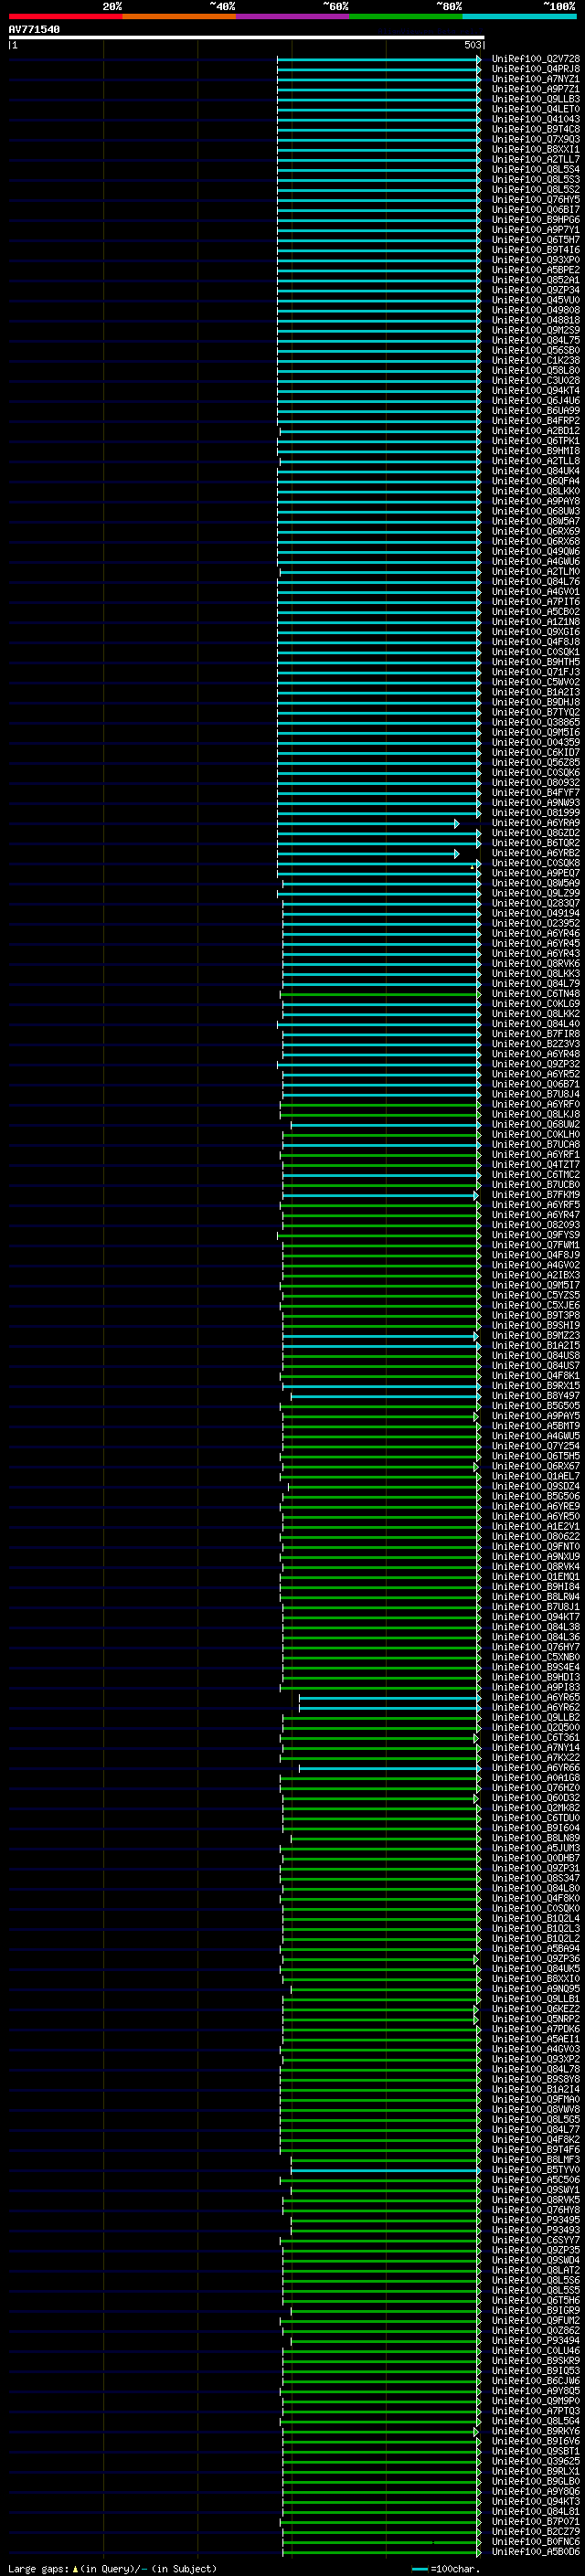Select label UniRef100_Q45VU0

point(535,300)
